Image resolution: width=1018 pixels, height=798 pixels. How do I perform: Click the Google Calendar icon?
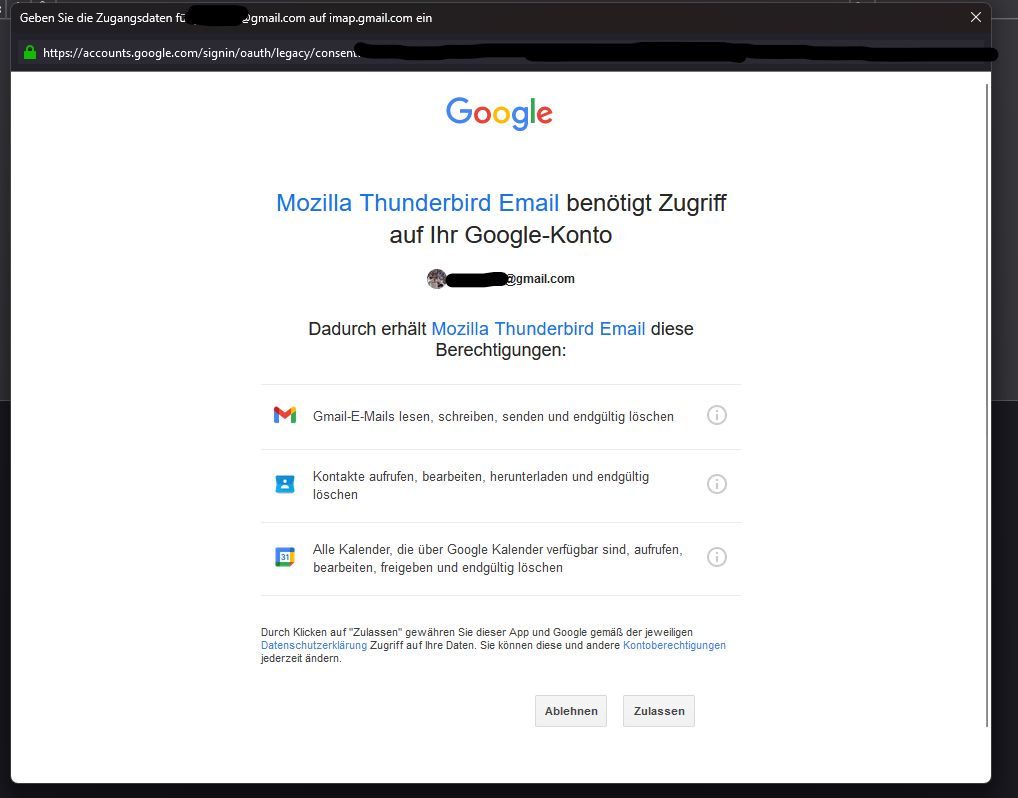pos(284,556)
